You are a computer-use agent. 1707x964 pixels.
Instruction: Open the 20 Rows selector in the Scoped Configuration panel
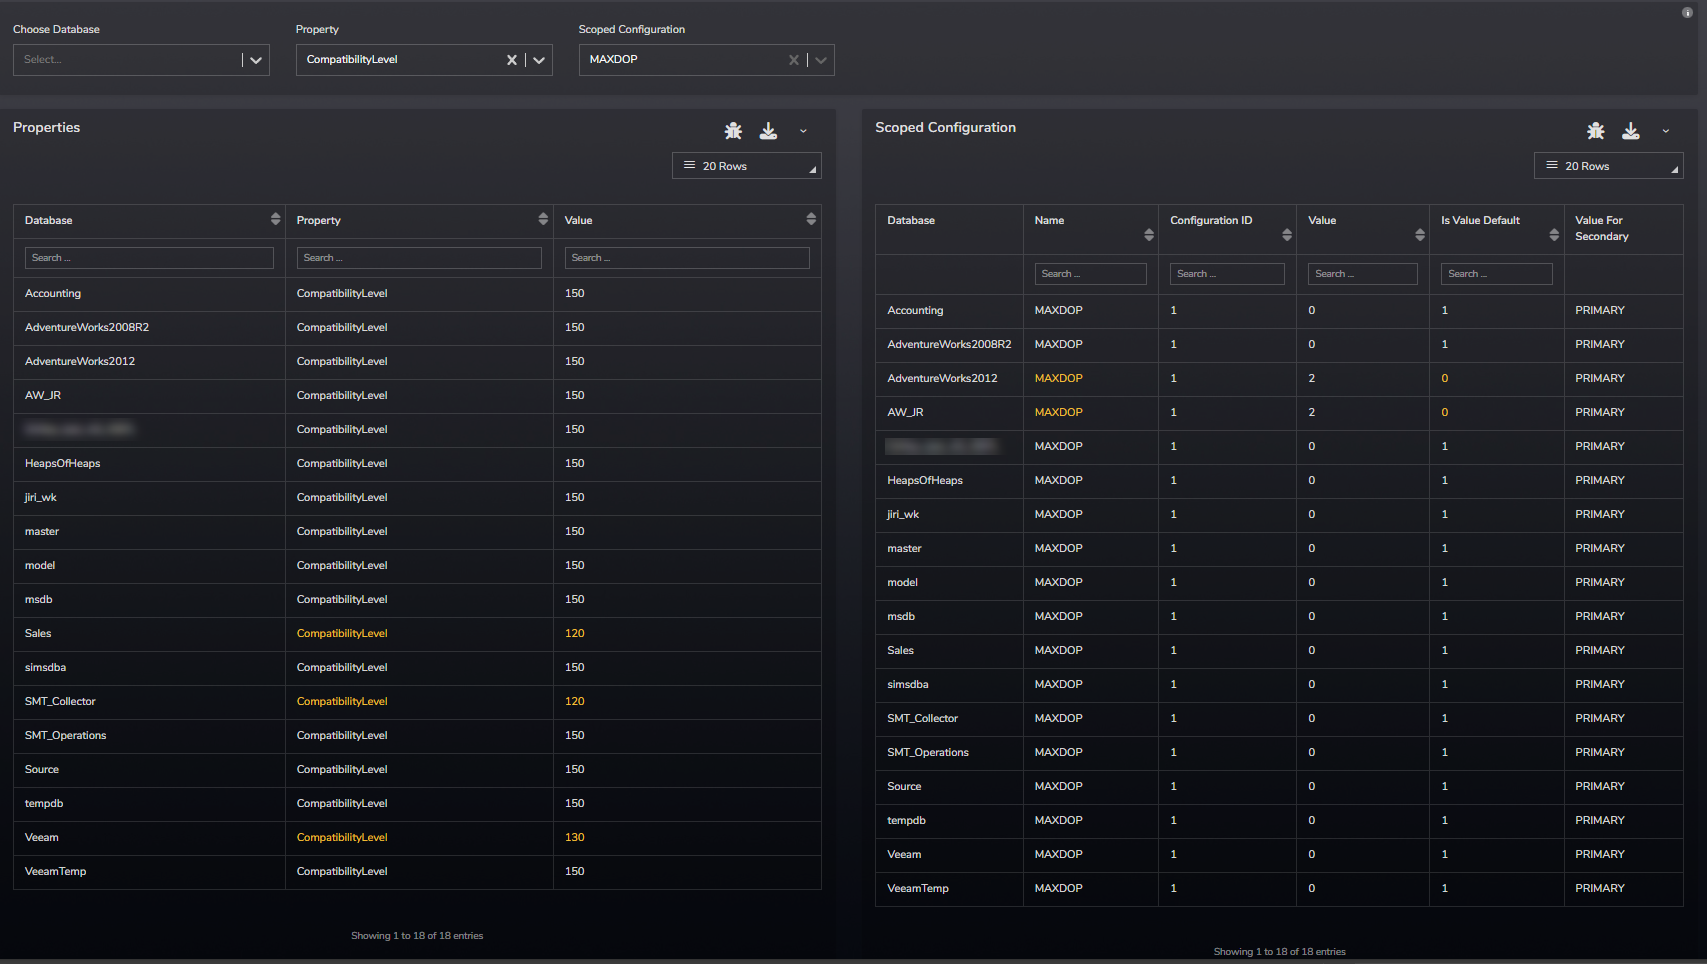coord(1609,166)
